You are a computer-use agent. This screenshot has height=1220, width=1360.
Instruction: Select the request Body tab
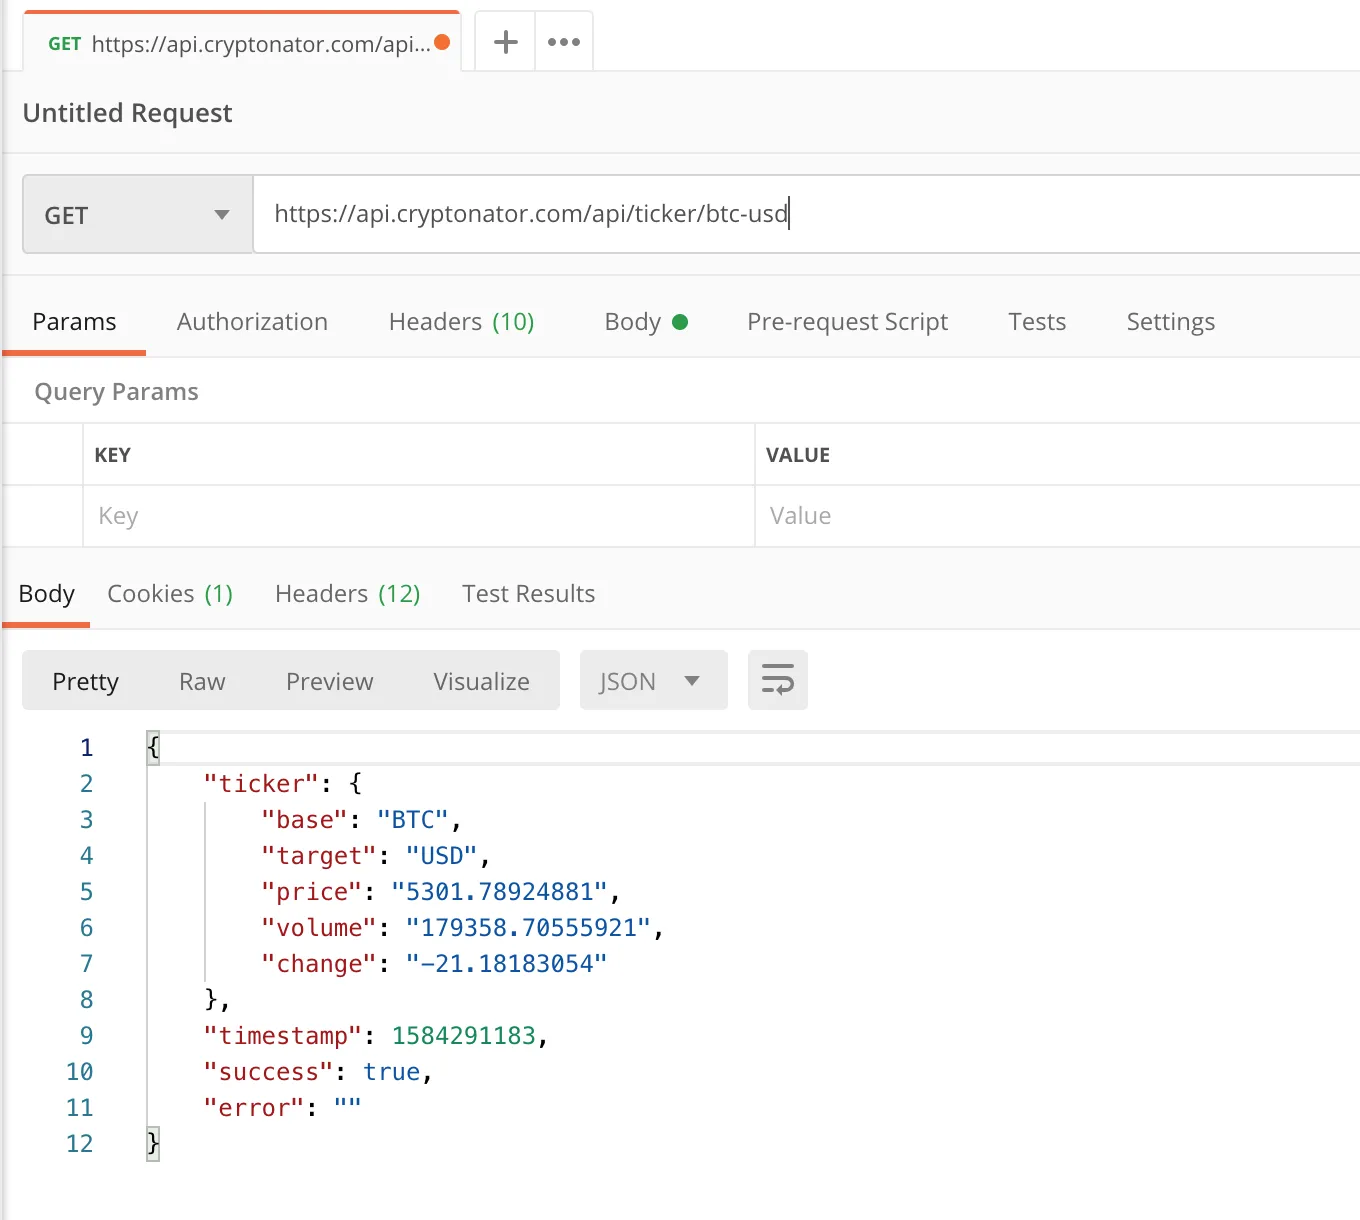646,322
